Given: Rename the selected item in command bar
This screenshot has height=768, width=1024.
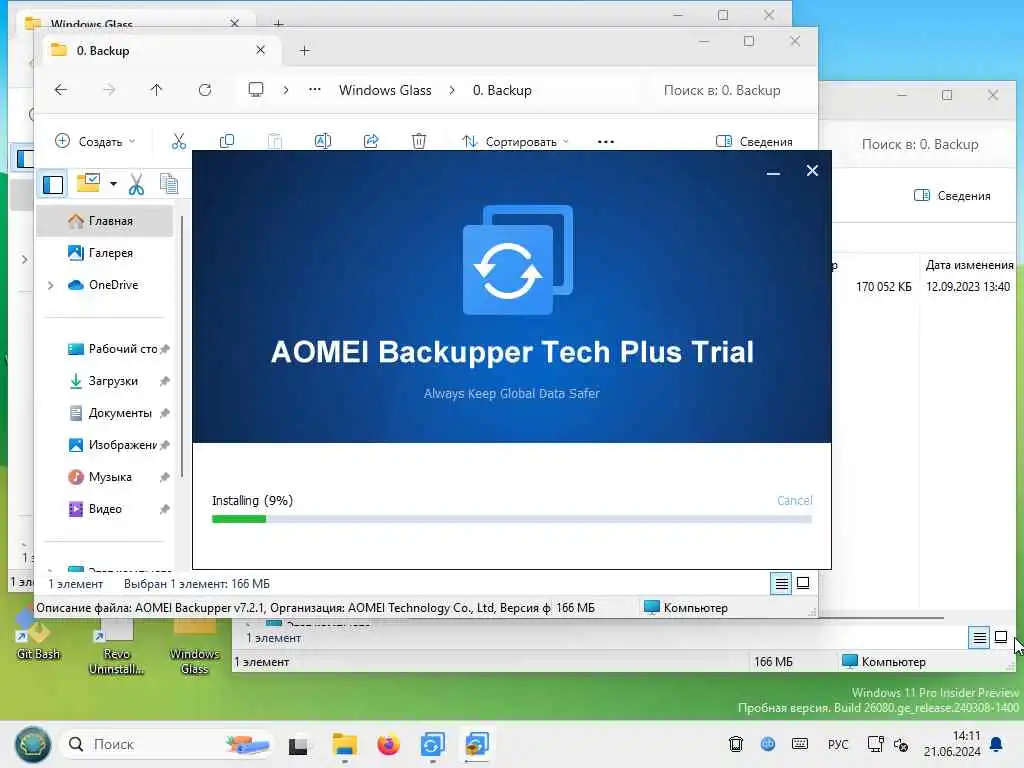Looking at the screenshot, I should pos(323,141).
